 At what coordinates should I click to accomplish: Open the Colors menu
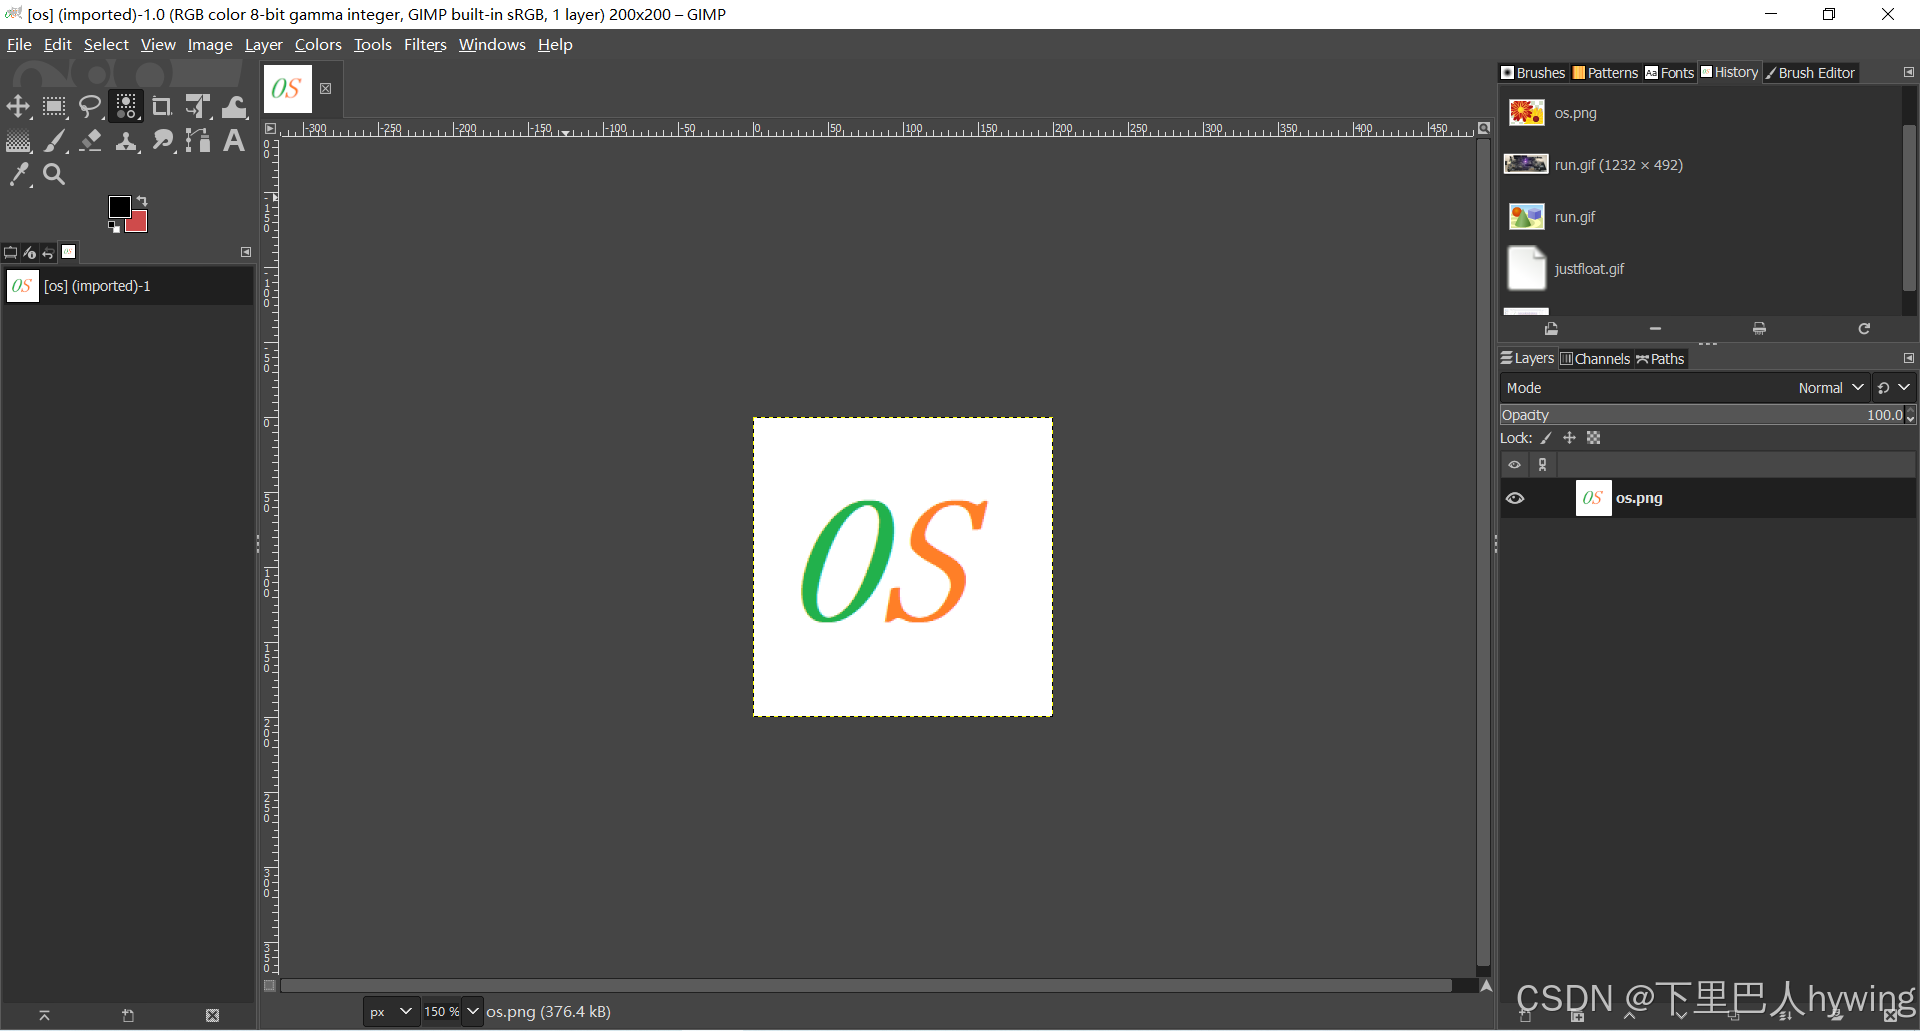pos(318,45)
